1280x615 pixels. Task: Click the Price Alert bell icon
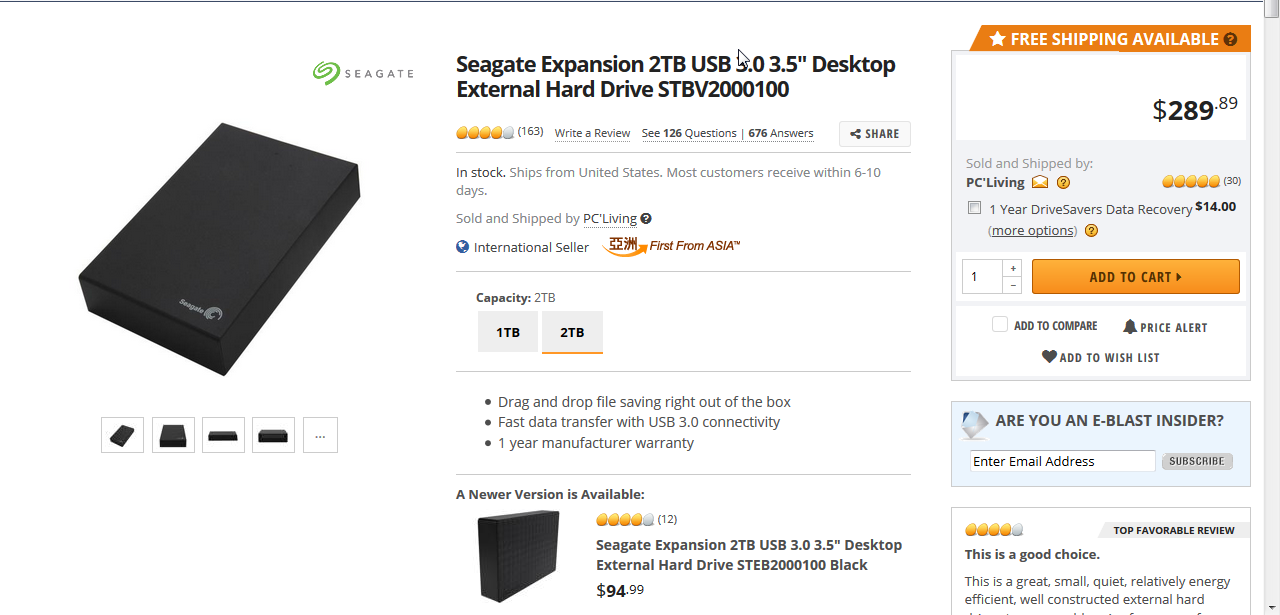click(1130, 327)
